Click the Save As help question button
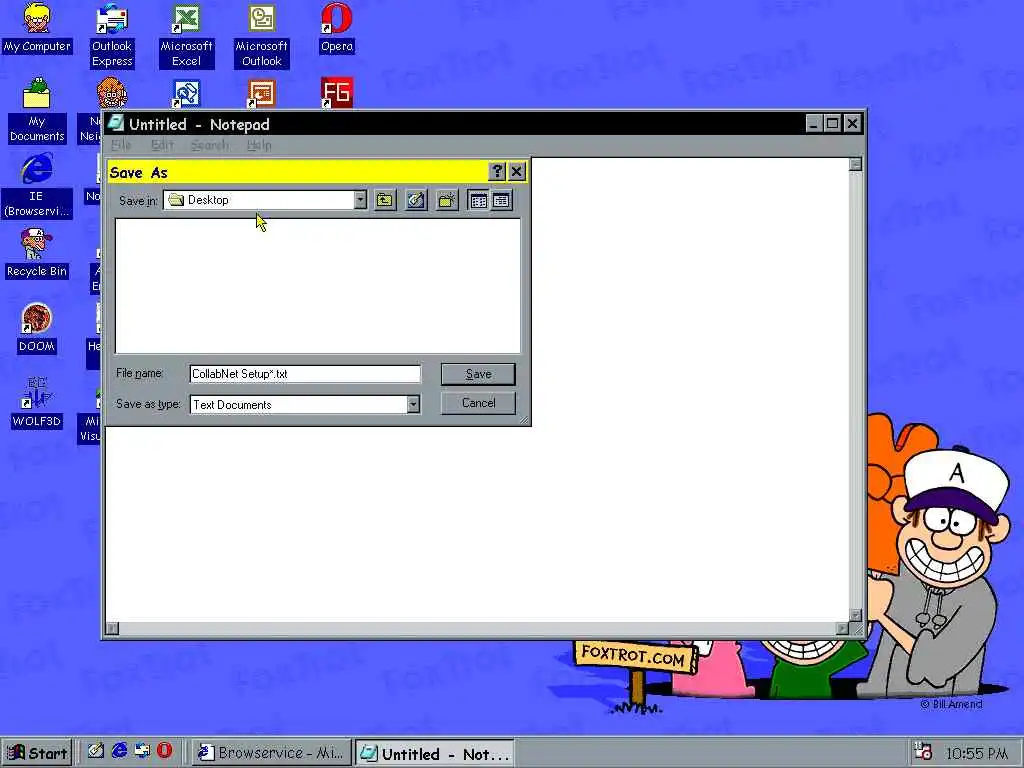Image resolution: width=1024 pixels, height=768 pixels. [x=497, y=172]
